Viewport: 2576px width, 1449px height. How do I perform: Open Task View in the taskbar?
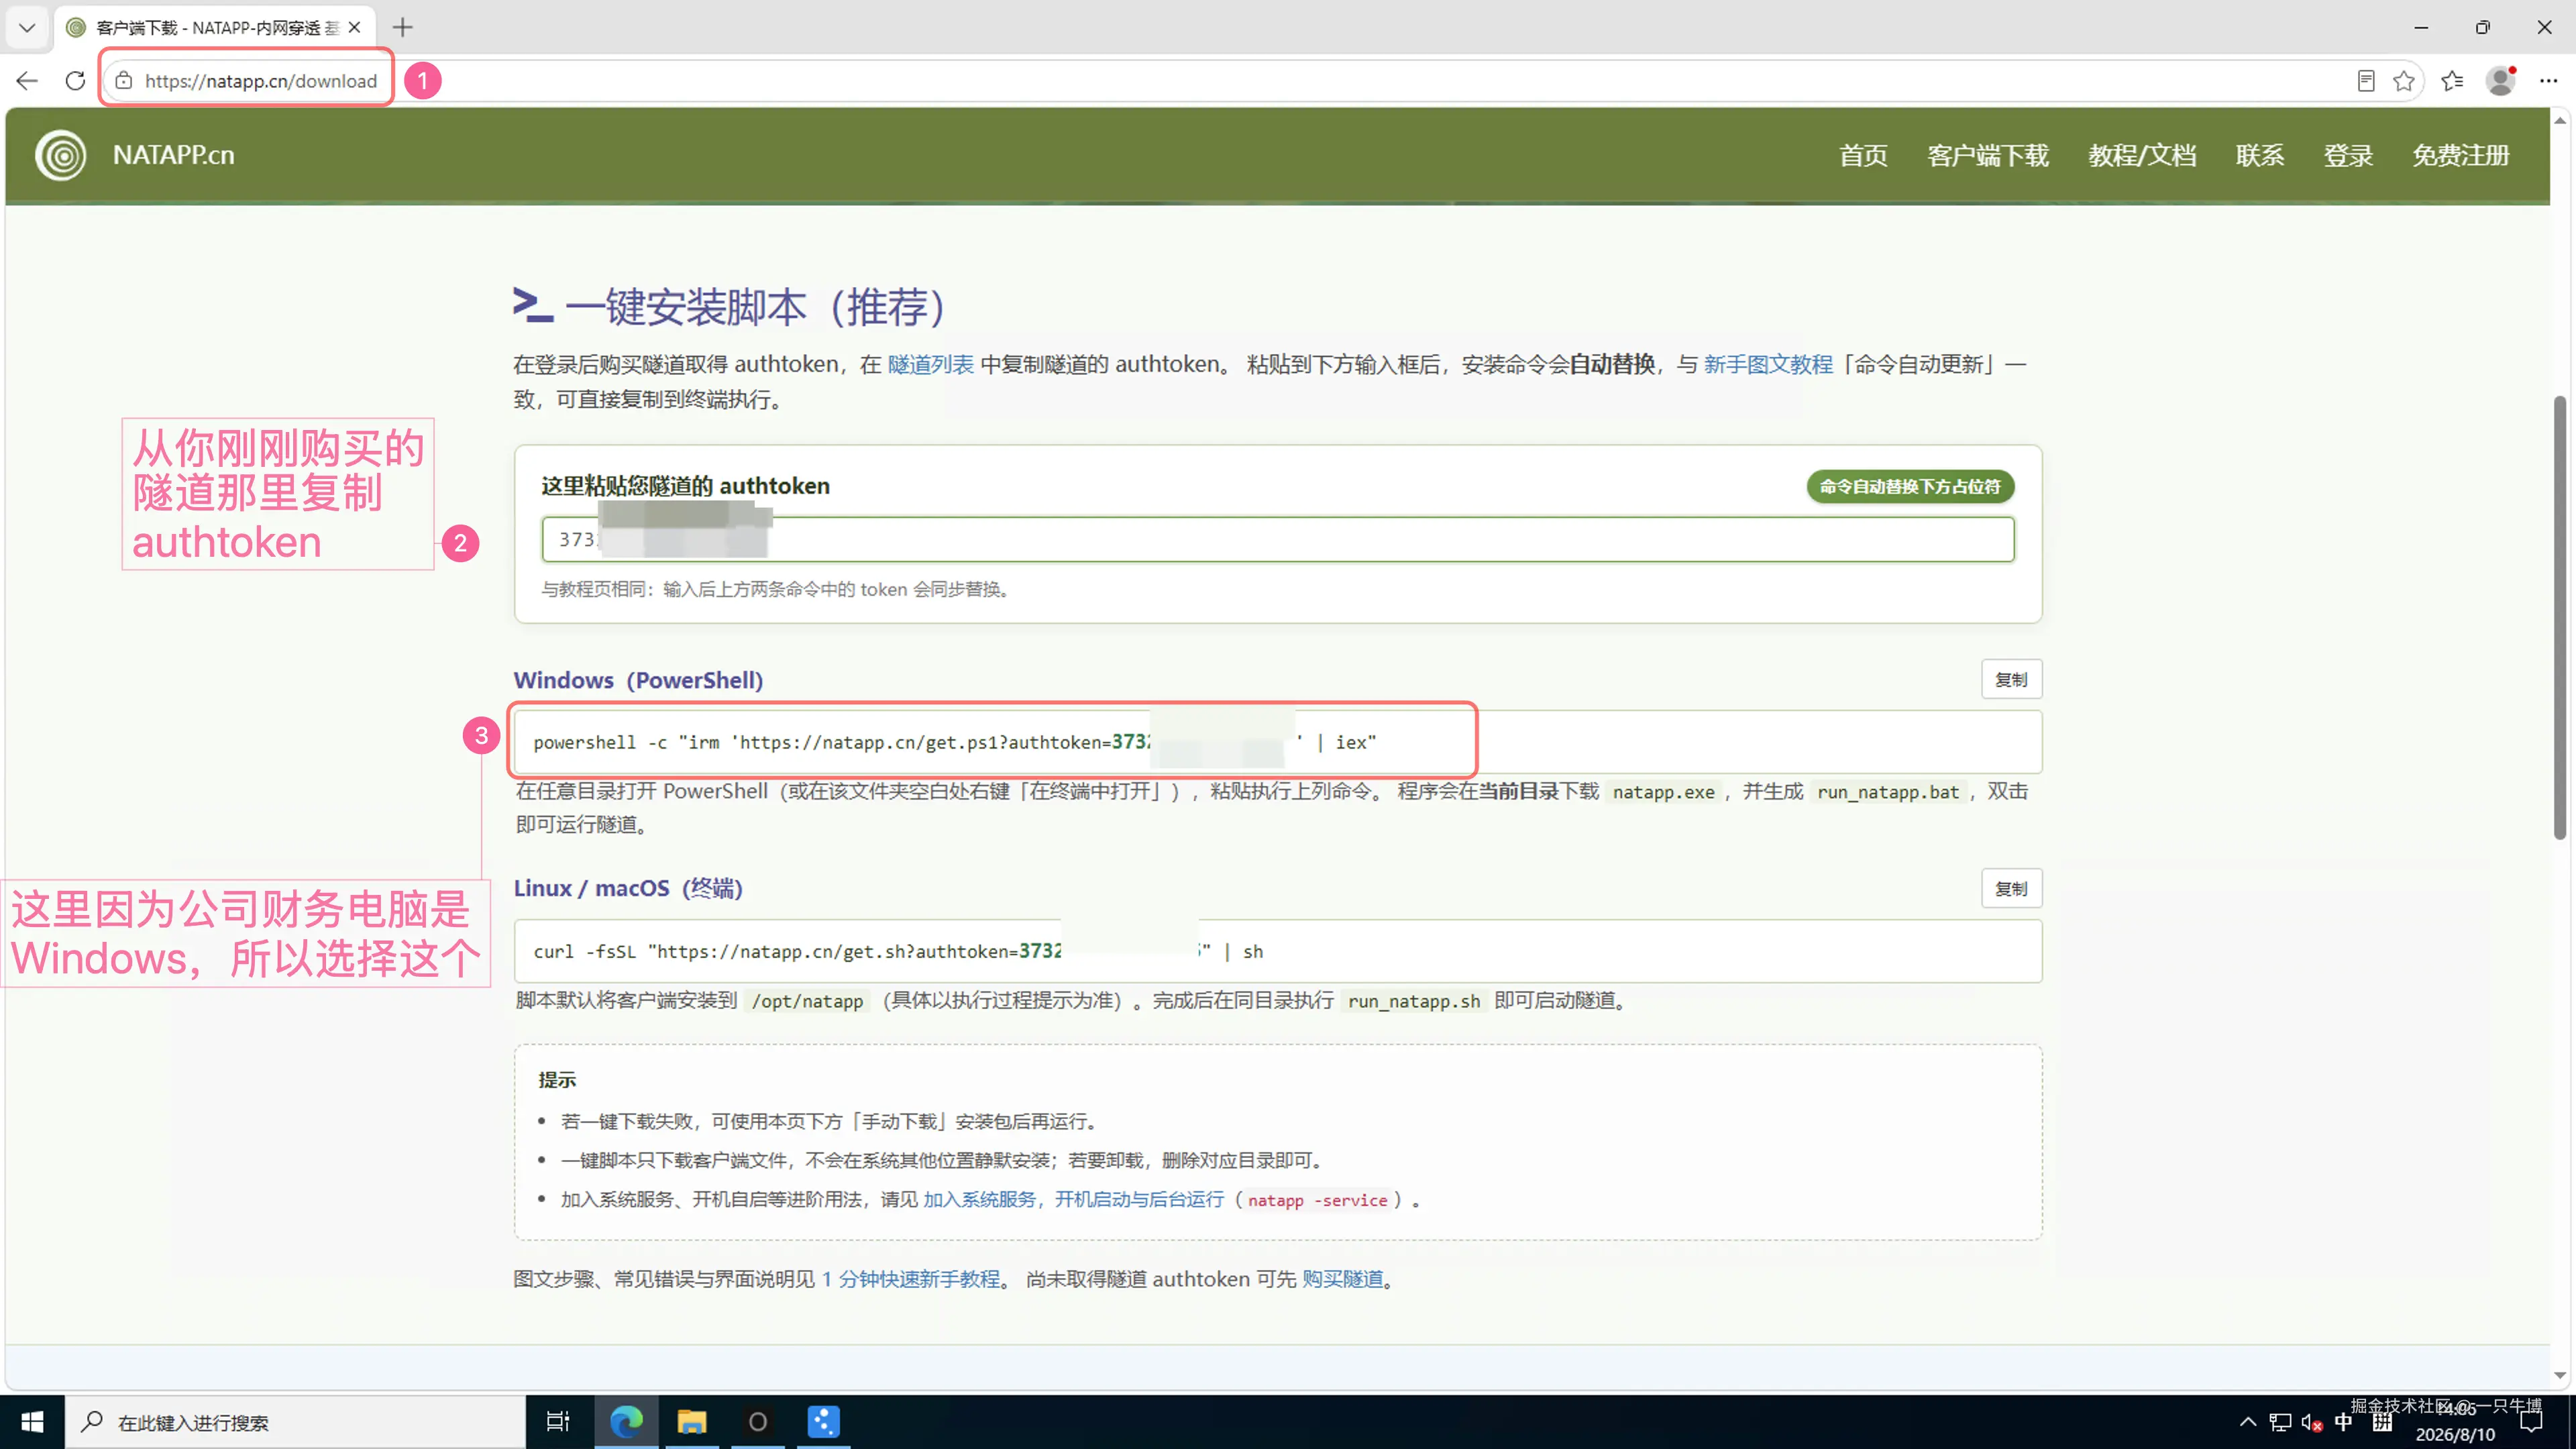click(x=558, y=1421)
